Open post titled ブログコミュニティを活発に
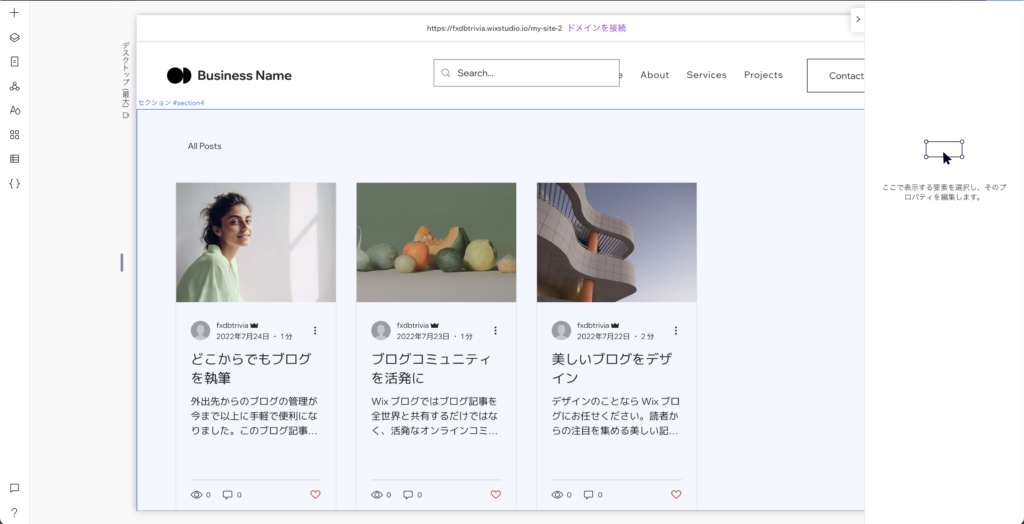 430,368
